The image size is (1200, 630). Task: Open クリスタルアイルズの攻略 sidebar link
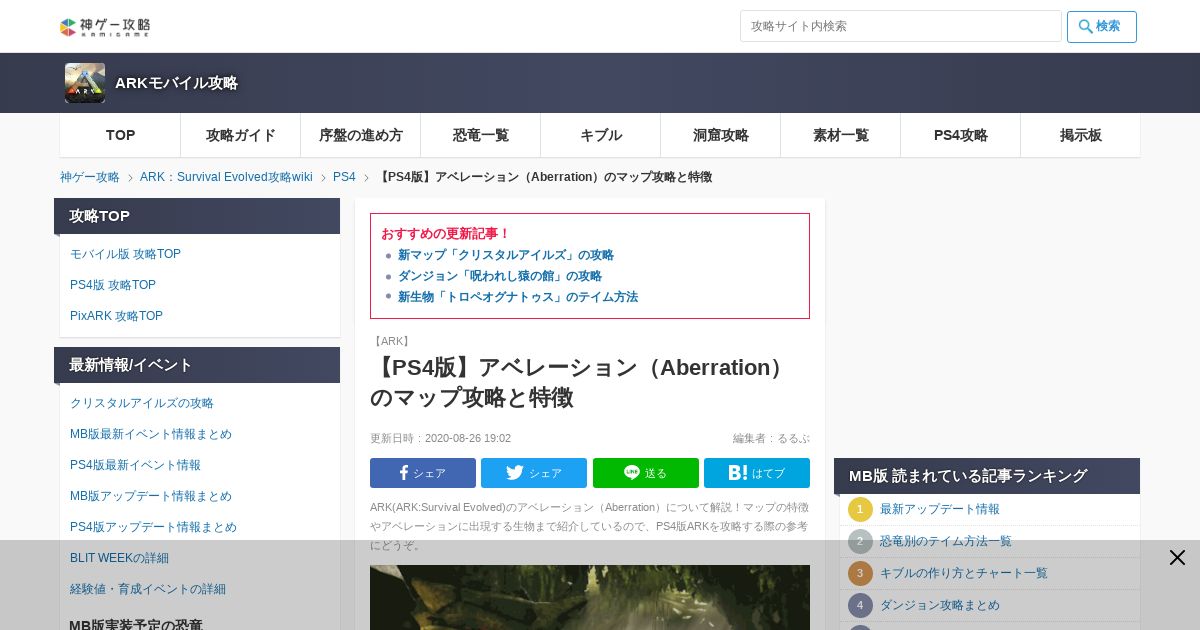tap(142, 403)
